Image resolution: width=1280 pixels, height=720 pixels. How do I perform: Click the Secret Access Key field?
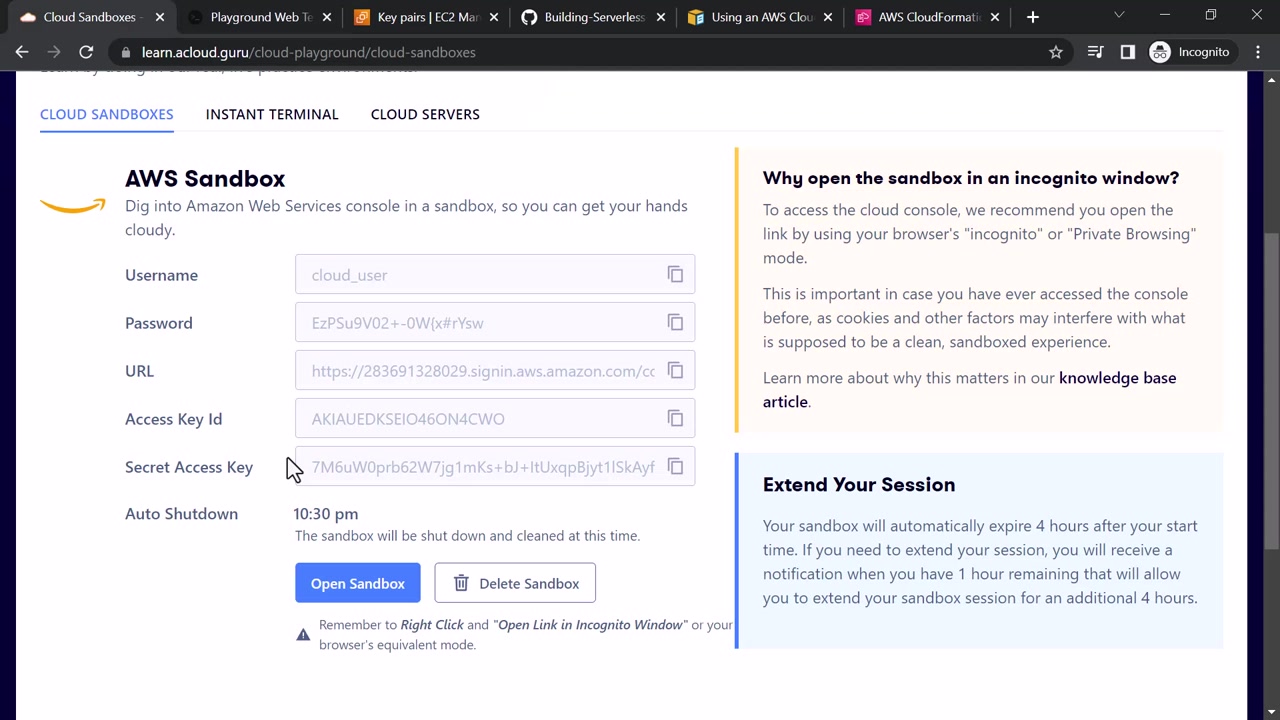[495, 467]
